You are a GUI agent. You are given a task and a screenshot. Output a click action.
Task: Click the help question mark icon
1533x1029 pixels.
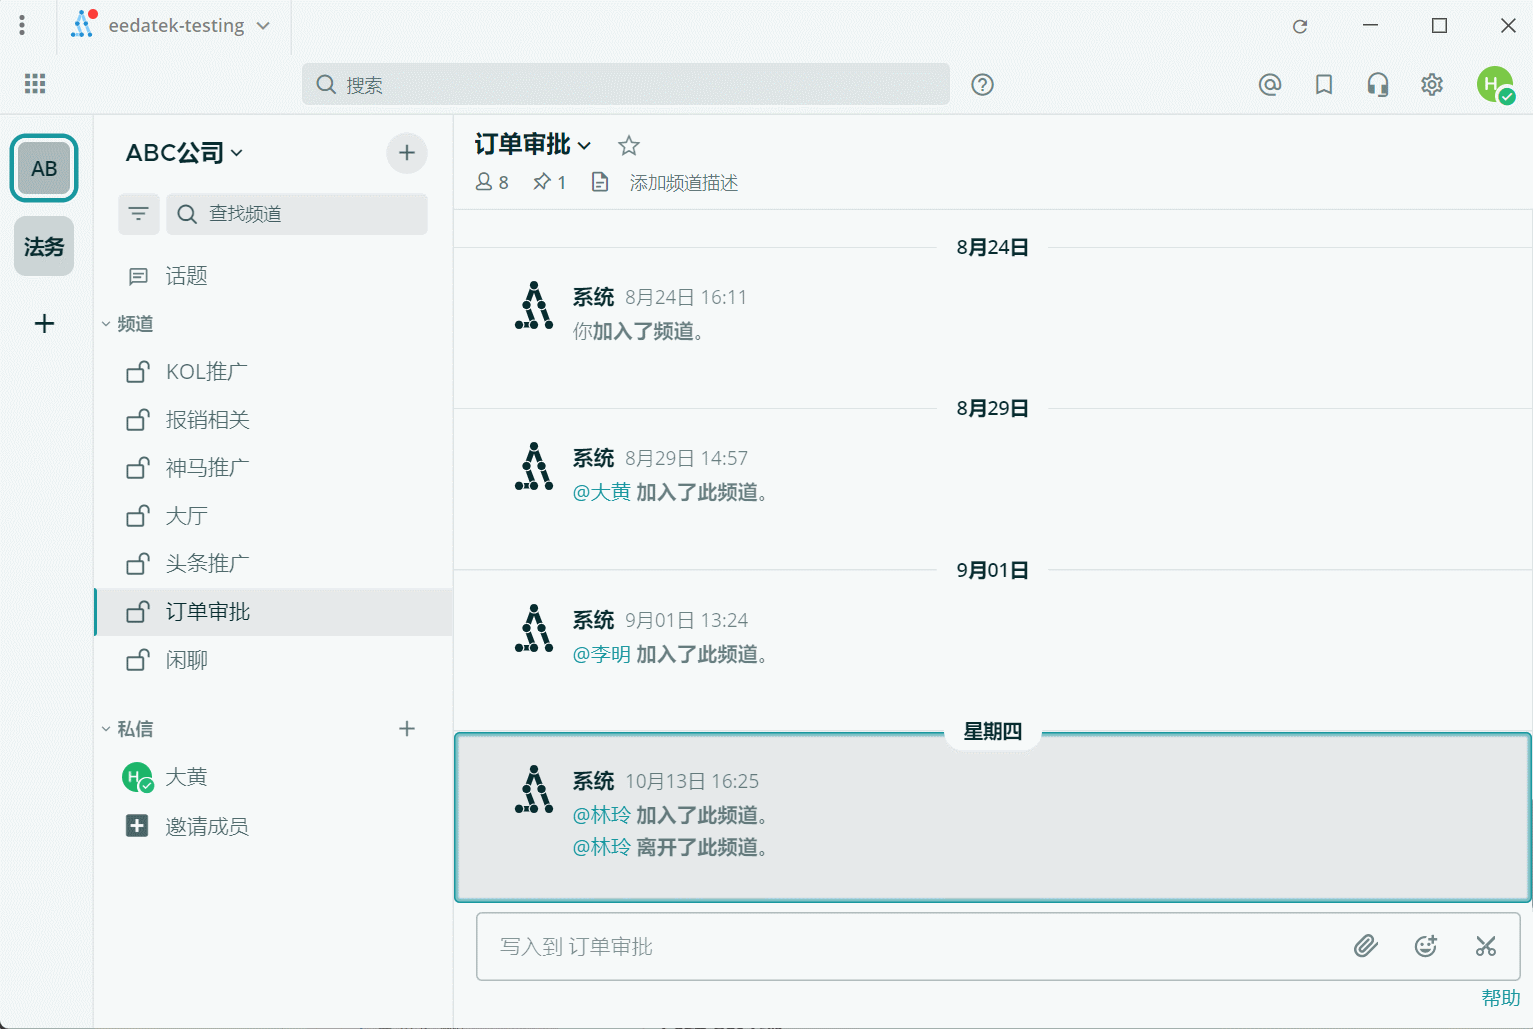[982, 85]
